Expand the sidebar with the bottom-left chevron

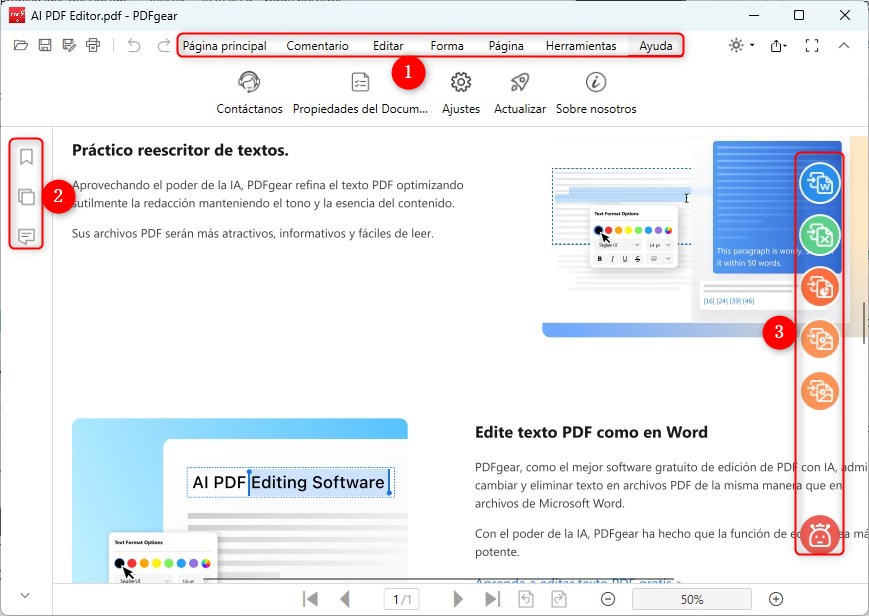tap(24, 595)
